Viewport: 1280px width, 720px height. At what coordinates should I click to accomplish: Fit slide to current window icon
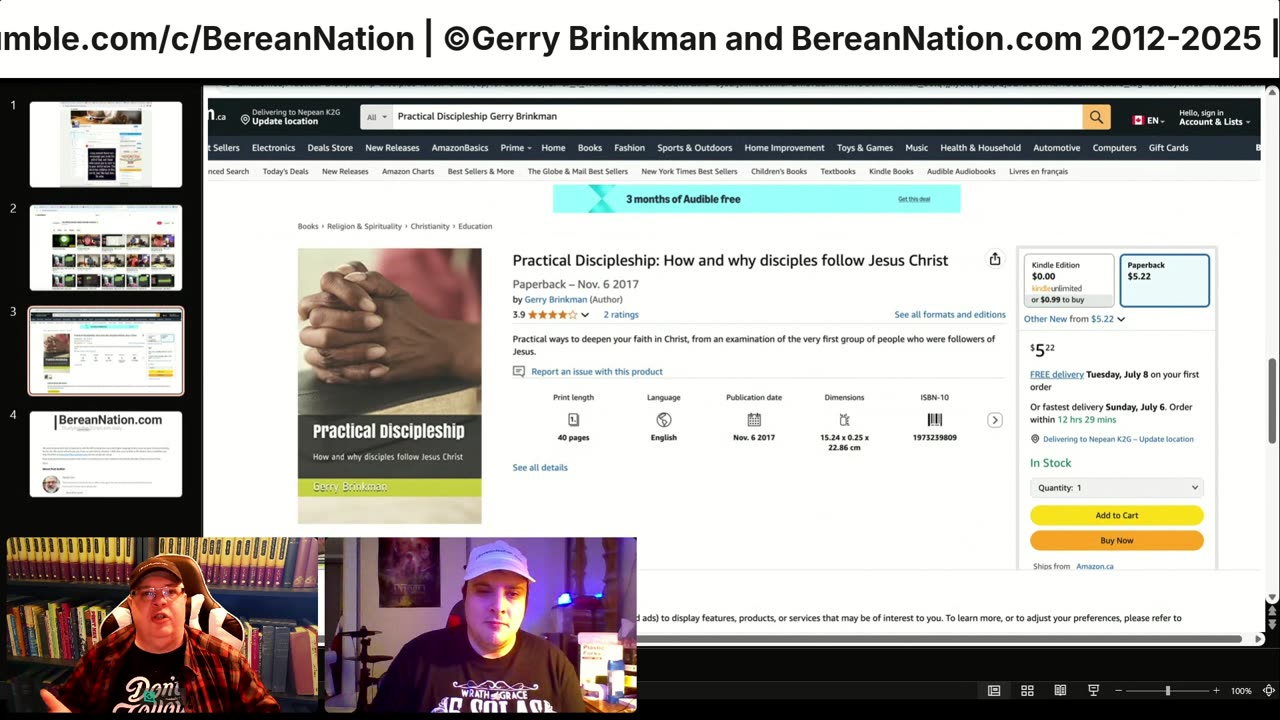click(x=1269, y=691)
